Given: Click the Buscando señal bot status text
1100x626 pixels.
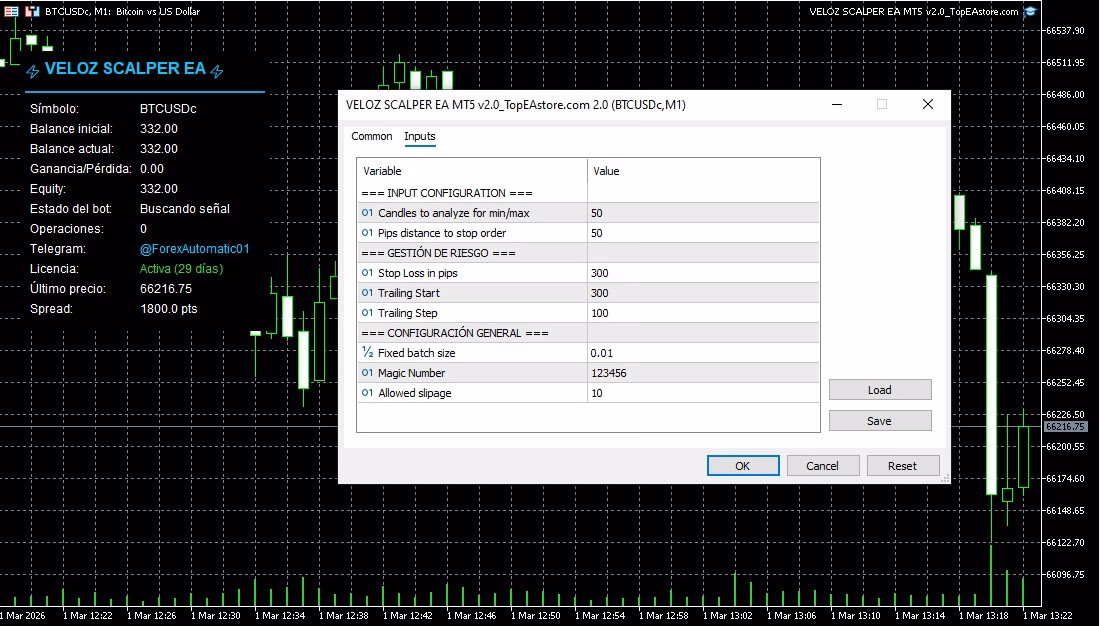Looking at the screenshot, I should pyautogui.click(x=185, y=208).
